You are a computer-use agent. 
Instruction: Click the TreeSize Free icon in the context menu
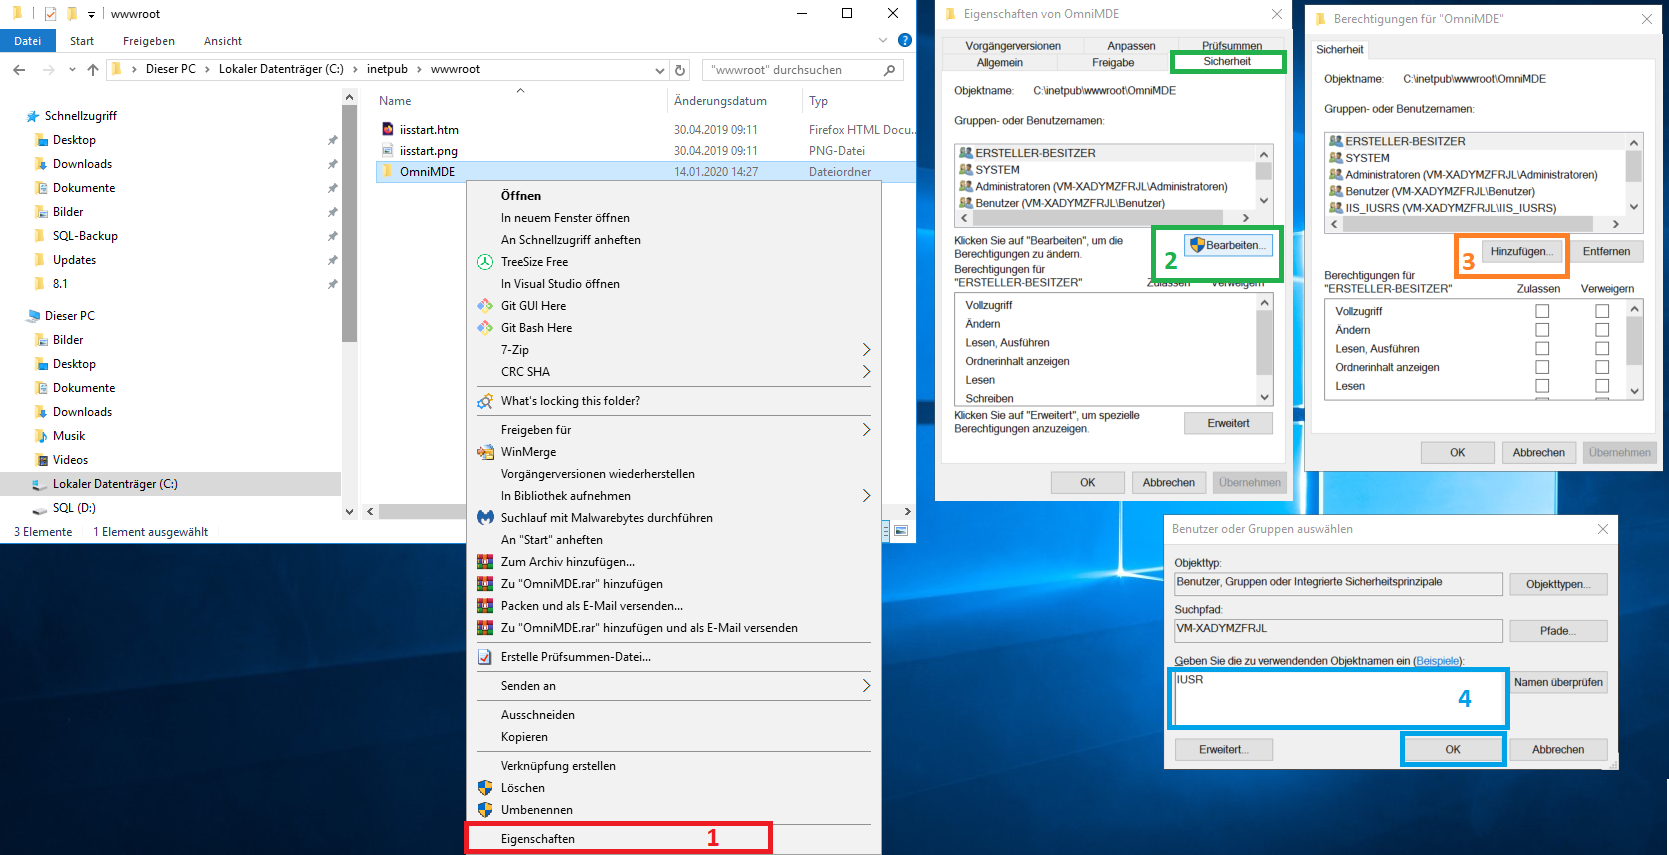(485, 262)
